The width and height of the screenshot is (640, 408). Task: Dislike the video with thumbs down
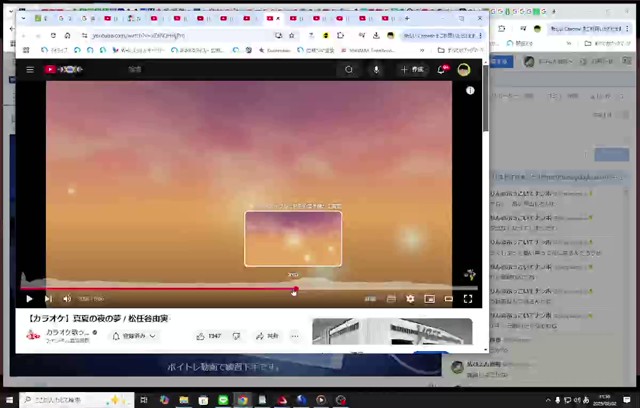click(x=236, y=336)
